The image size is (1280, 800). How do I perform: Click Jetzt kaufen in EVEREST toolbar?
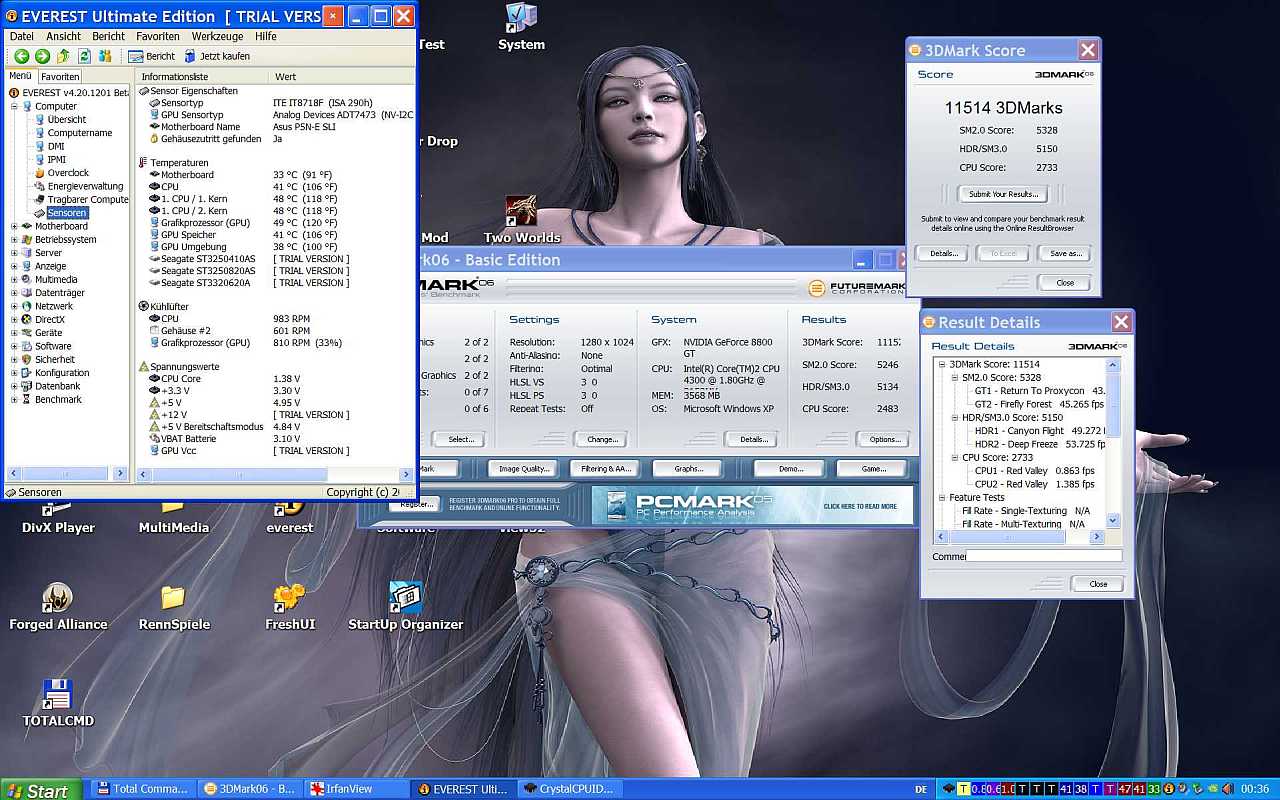pos(216,56)
